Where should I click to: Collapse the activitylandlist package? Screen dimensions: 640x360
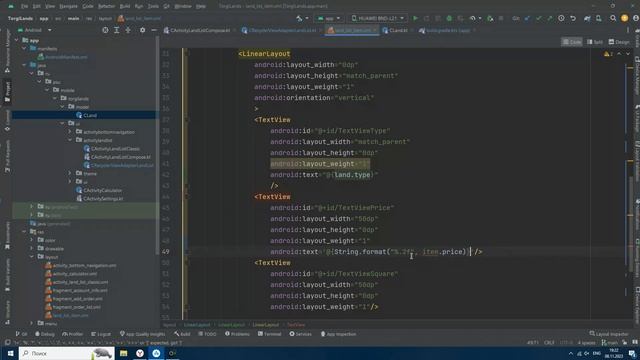[70, 140]
